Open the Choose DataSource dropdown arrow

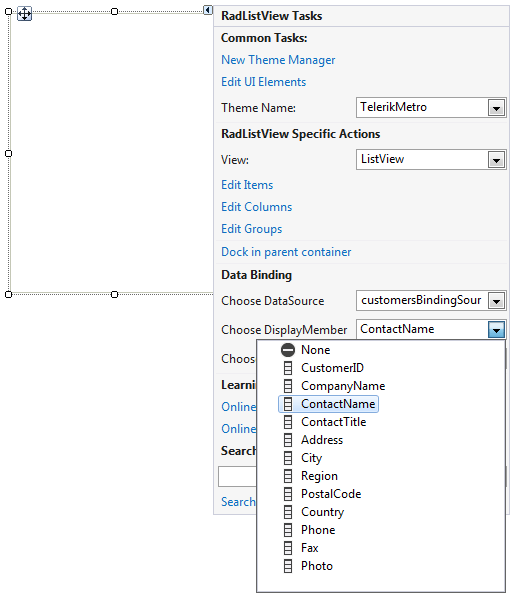click(x=496, y=301)
